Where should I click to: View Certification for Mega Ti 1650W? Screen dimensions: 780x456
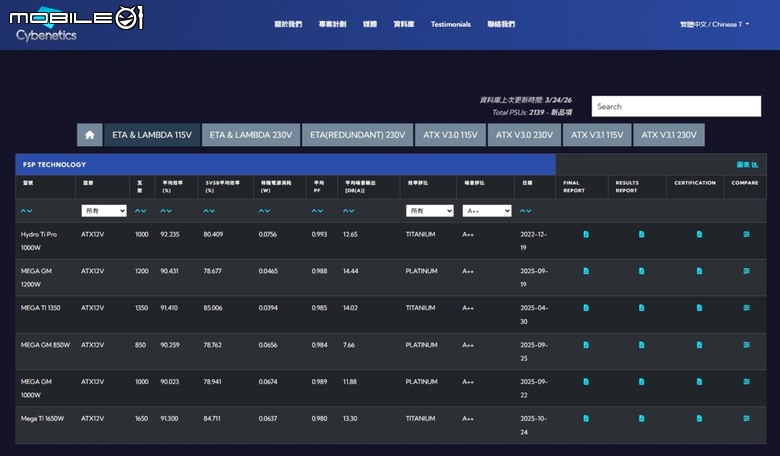(x=699, y=418)
